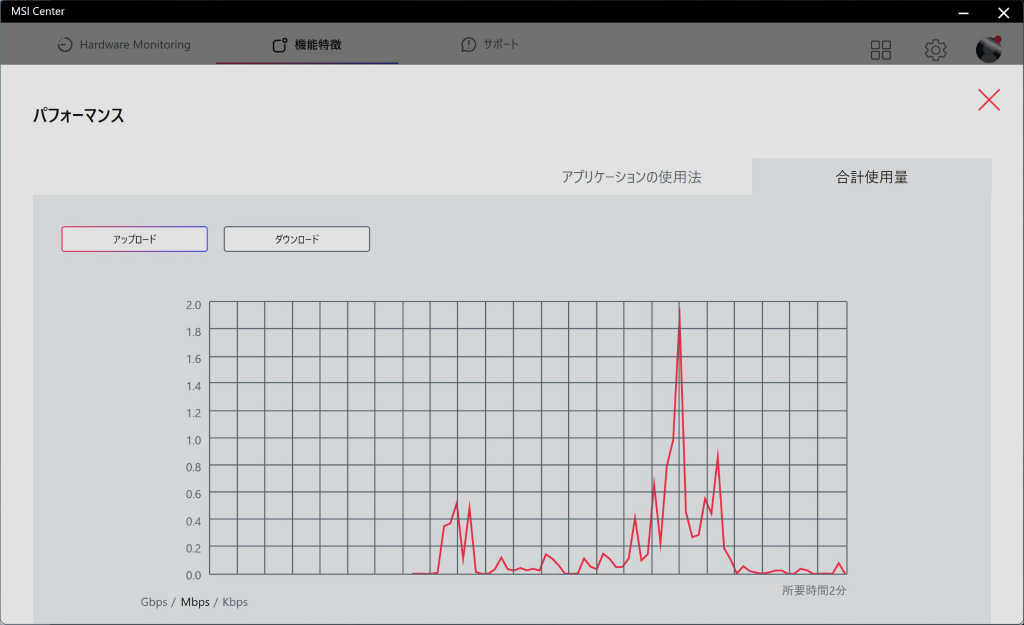Click the 2.0 y-axis label
Image resolution: width=1024 pixels, height=625 pixels.
coord(193,305)
